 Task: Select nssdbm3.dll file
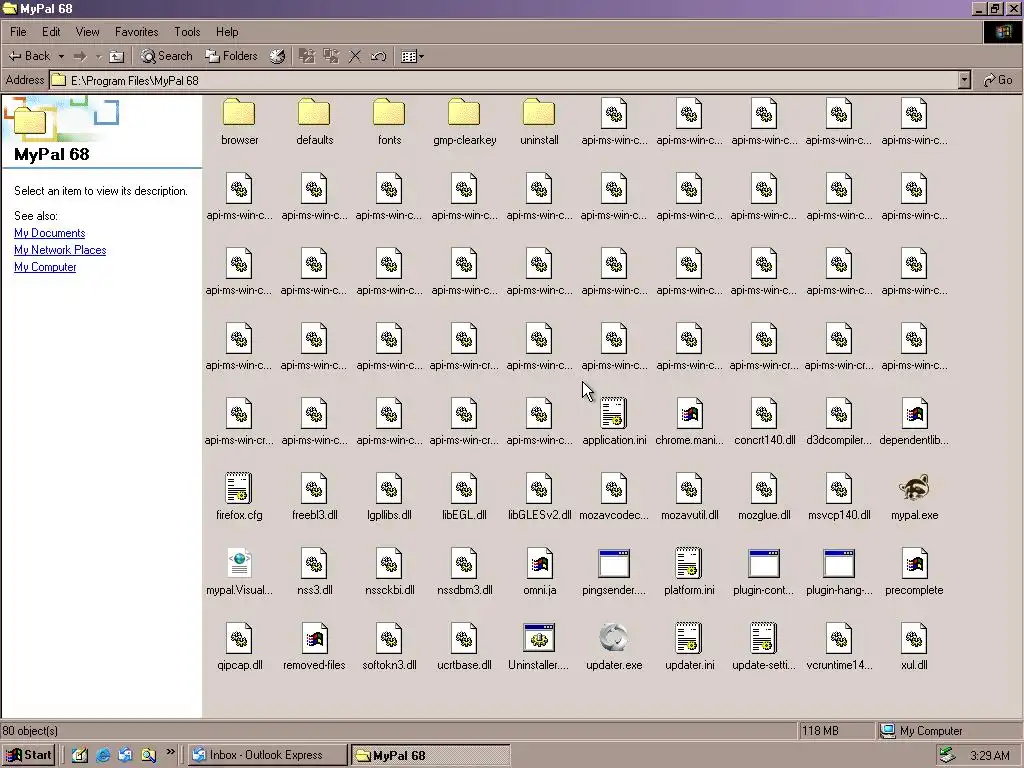pyautogui.click(x=464, y=571)
